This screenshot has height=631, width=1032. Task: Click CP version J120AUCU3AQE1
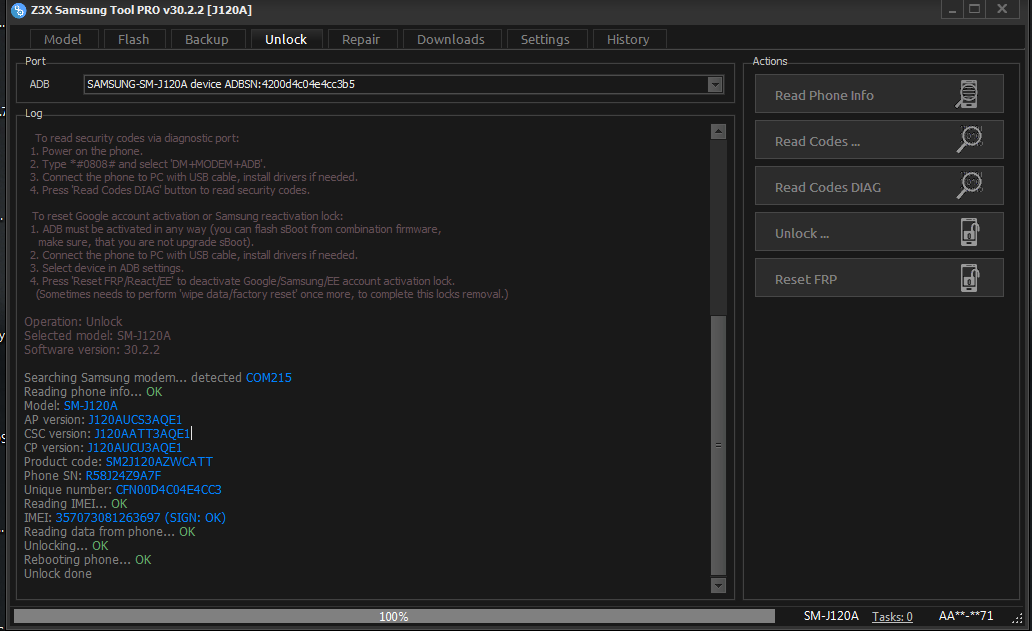(x=135, y=448)
